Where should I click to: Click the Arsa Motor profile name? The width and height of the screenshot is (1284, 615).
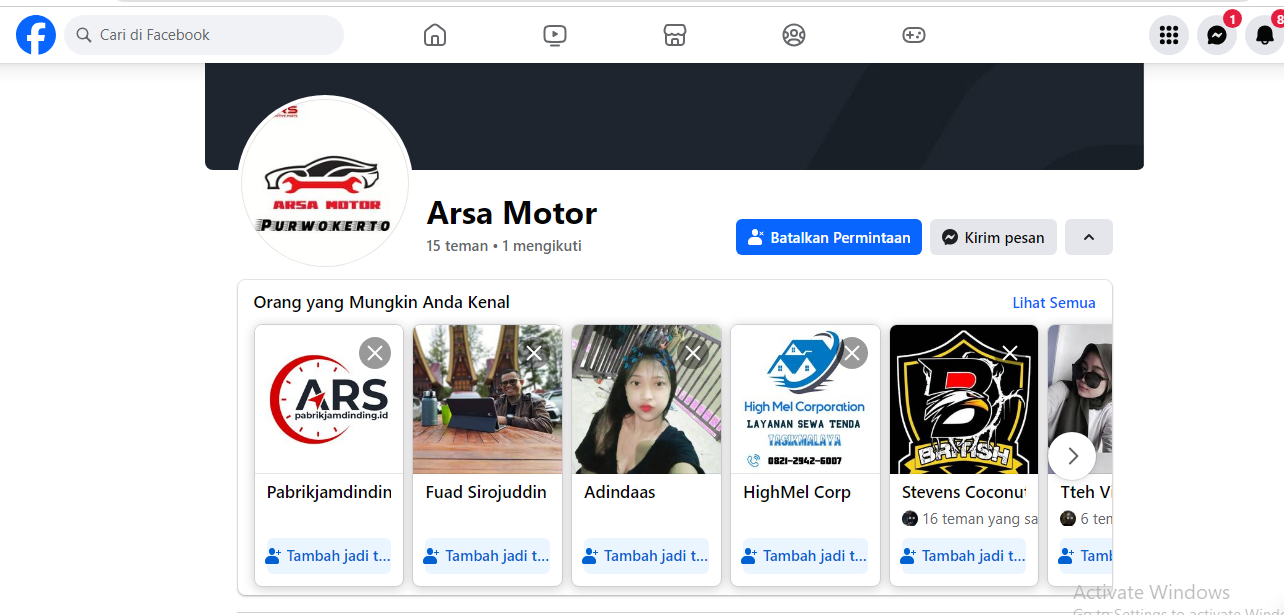pos(512,213)
